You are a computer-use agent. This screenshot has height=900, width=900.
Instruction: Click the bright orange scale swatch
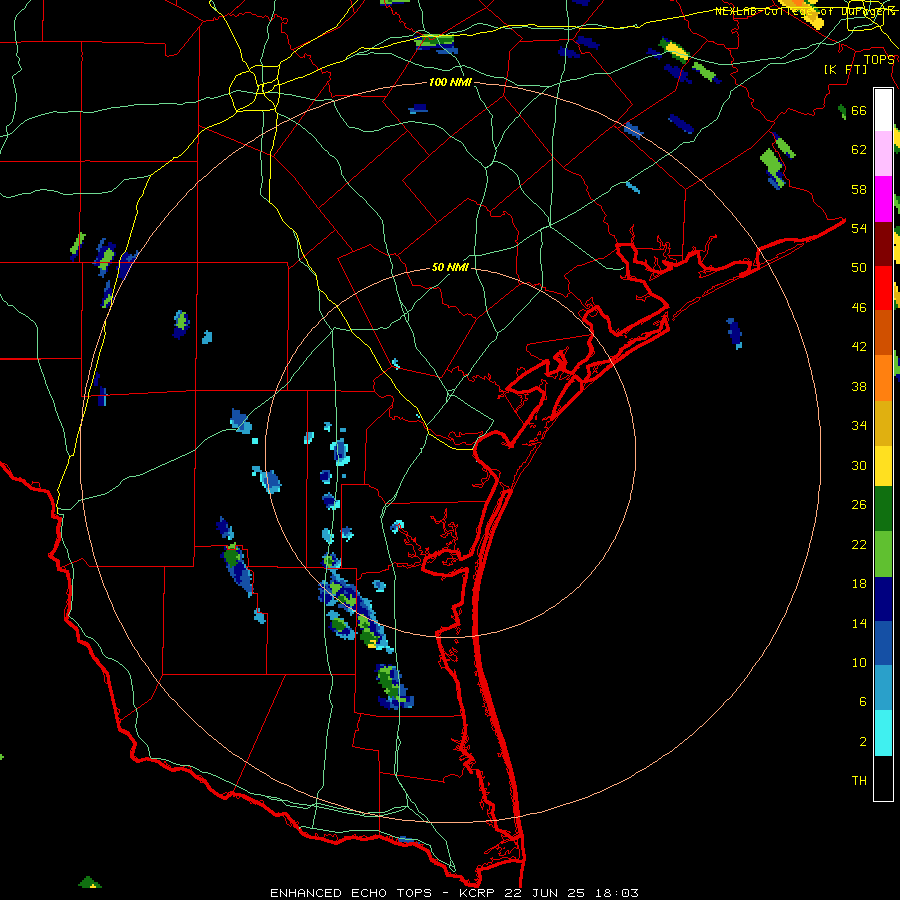click(x=883, y=378)
